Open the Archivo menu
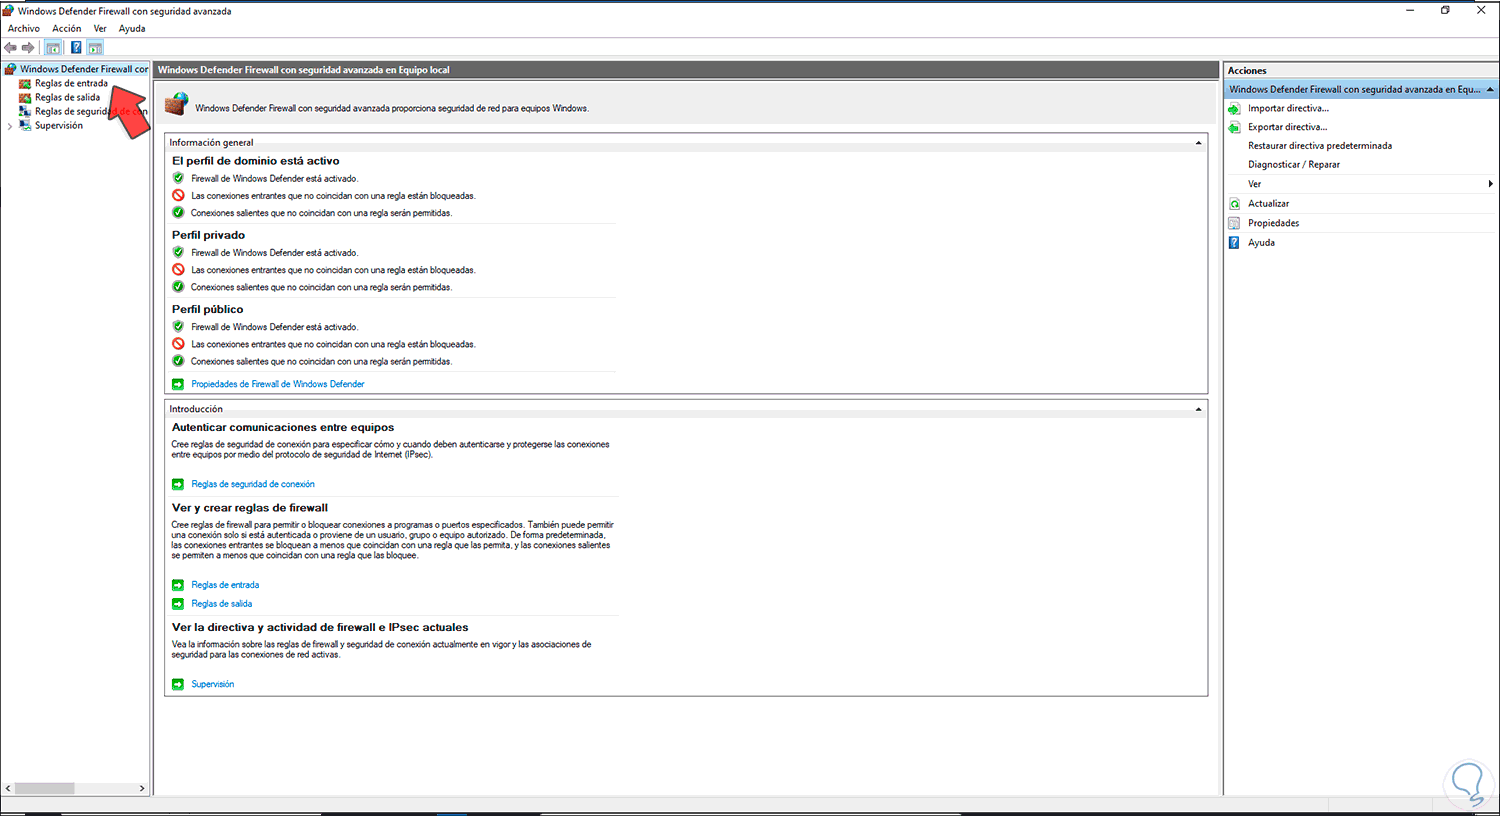1500x816 pixels. point(24,29)
